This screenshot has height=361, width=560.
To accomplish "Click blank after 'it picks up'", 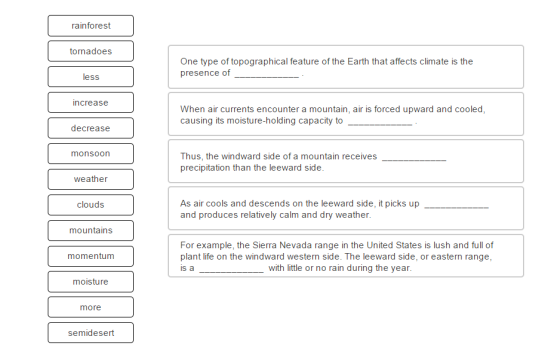I will click(x=456, y=204).
